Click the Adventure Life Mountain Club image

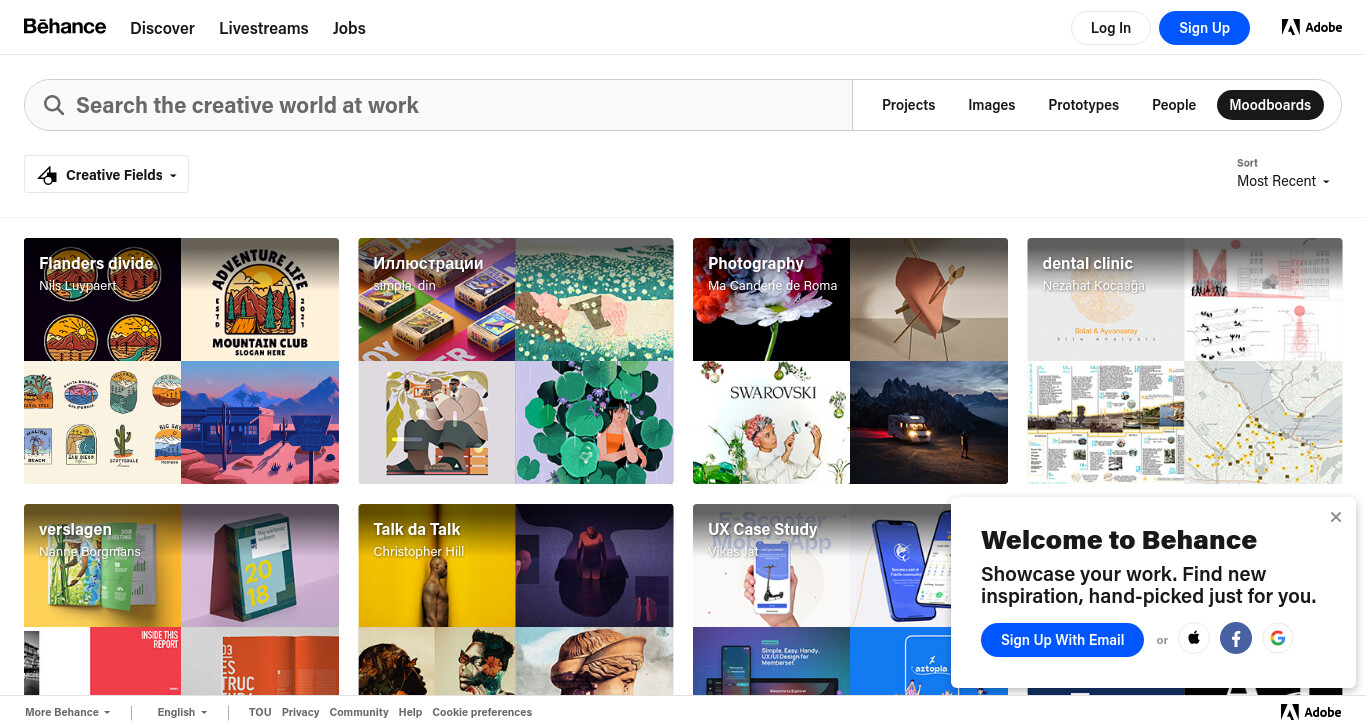(x=260, y=300)
